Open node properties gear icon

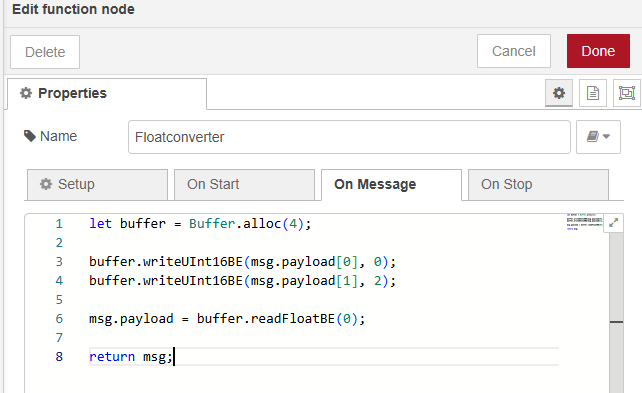pyautogui.click(x=559, y=93)
